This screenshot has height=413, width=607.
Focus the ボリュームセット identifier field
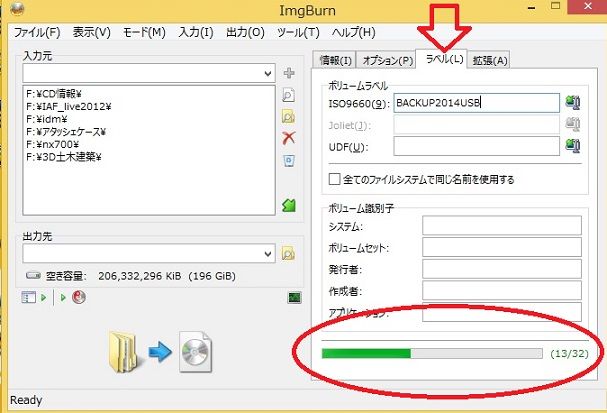502,247
